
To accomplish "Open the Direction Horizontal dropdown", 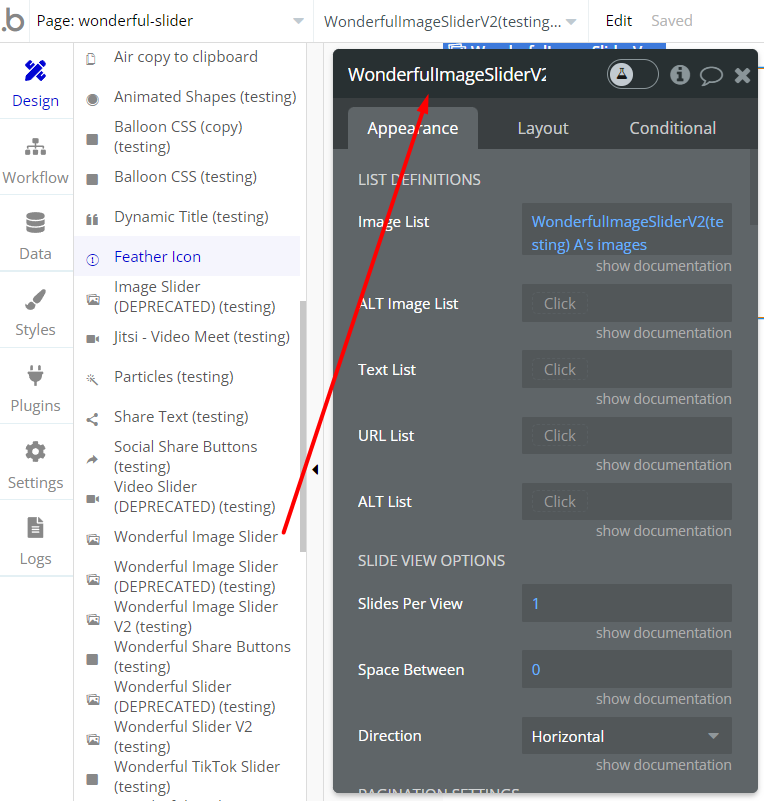I will pos(626,736).
